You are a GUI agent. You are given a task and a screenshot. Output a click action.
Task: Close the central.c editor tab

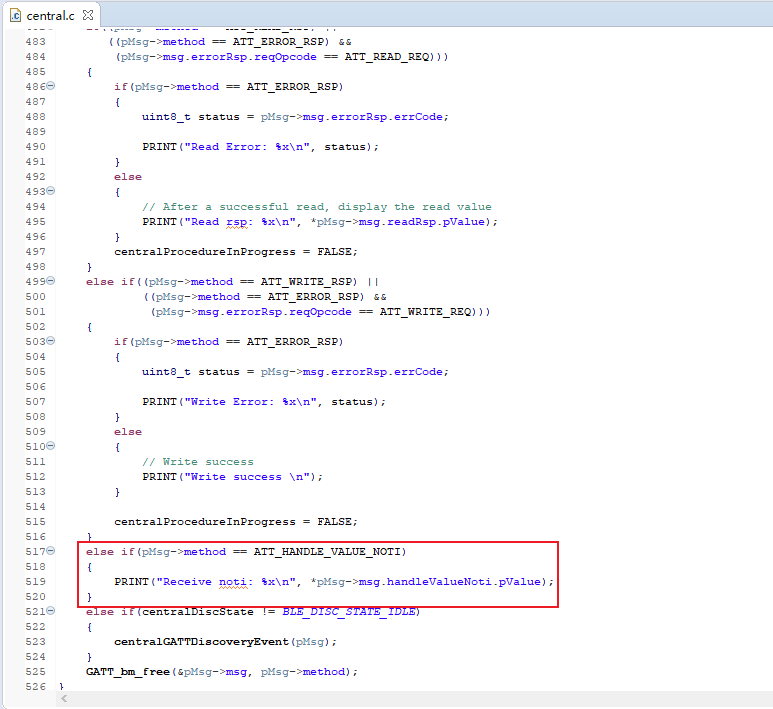[87, 16]
